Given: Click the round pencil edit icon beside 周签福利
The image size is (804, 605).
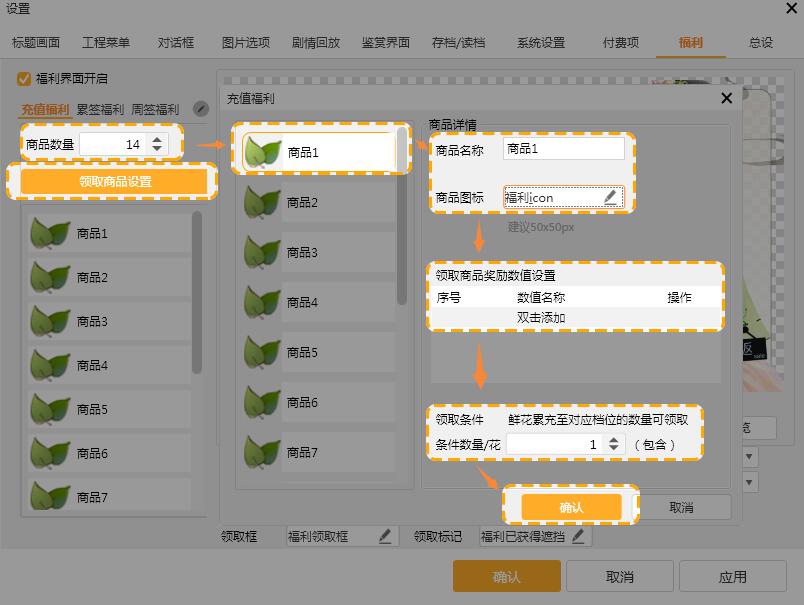Looking at the screenshot, I should (201, 109).
